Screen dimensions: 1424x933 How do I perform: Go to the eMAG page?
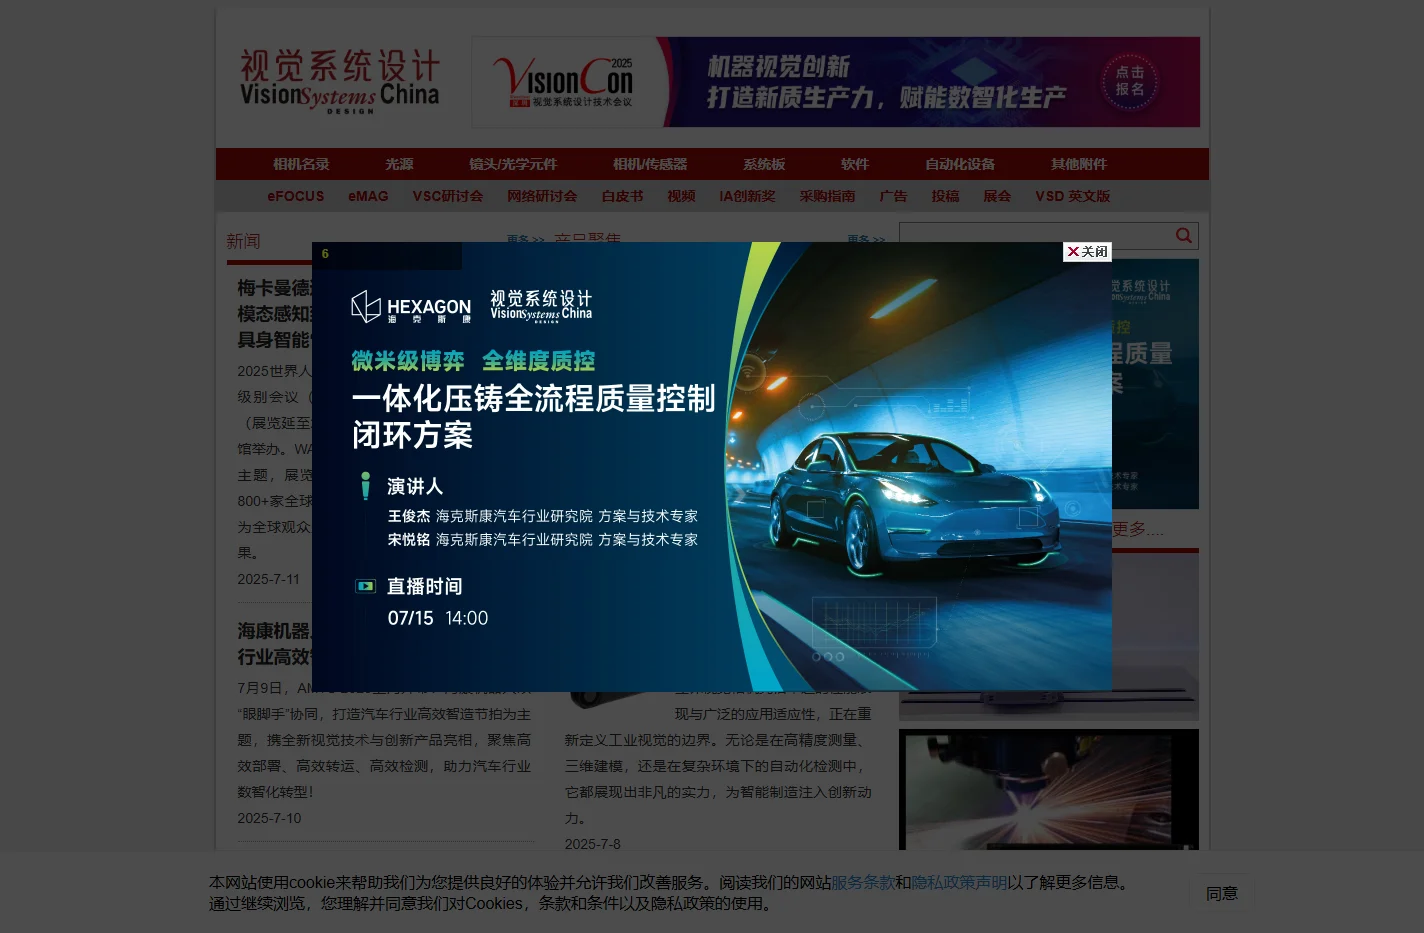pos(368,196)
